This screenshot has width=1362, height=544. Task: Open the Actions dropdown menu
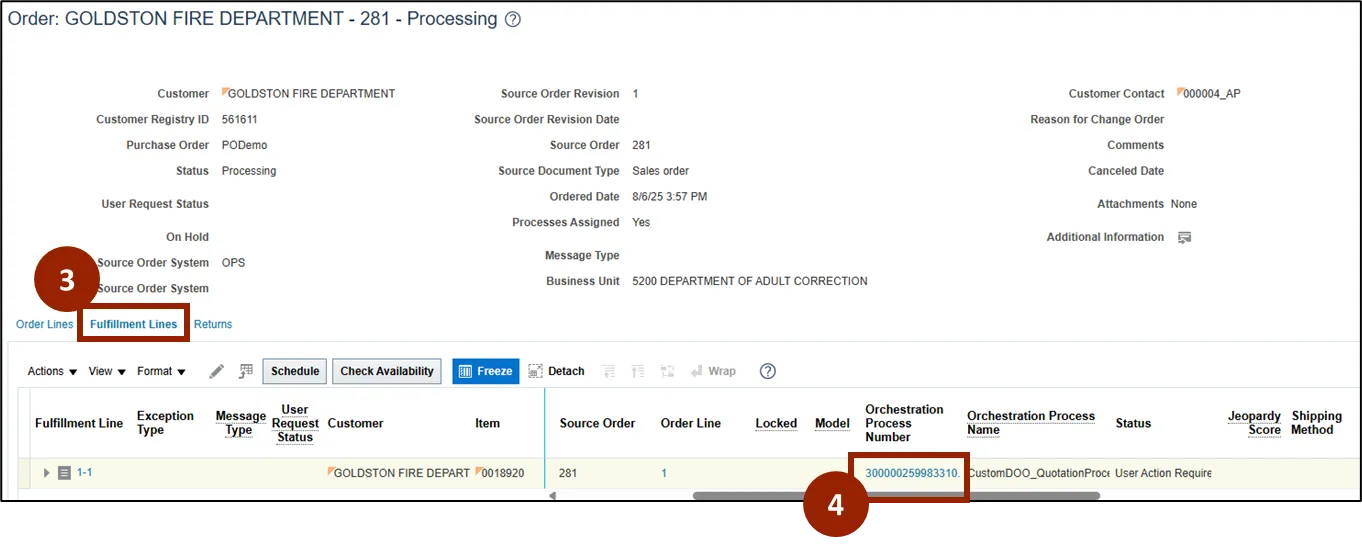coord(52,371)
